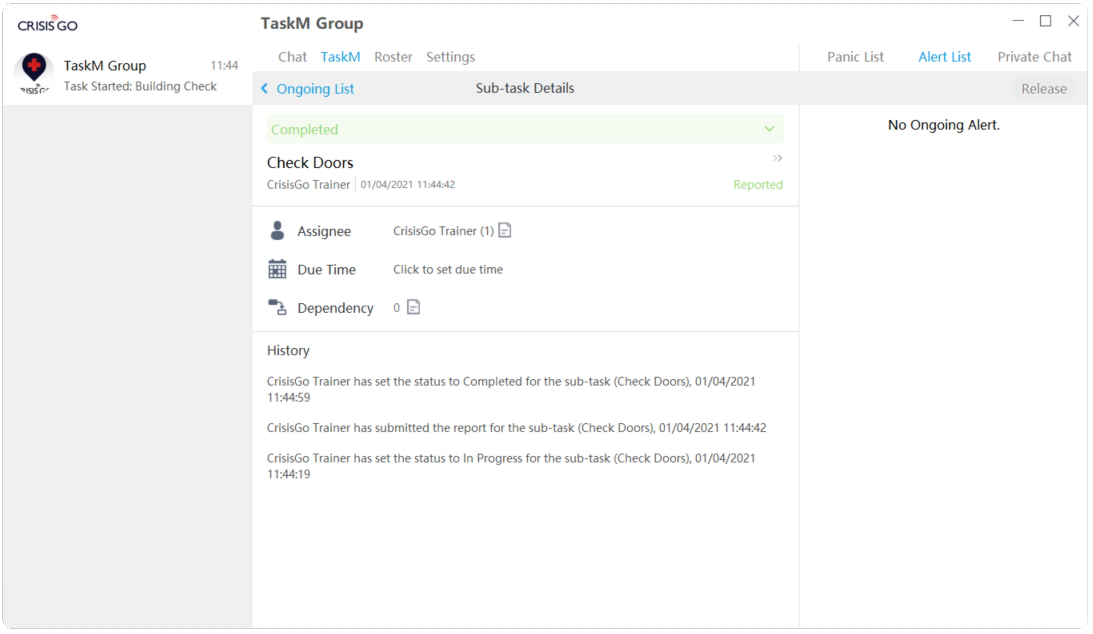The image size is (1093, 634).
Task: Maximize the CrisisGo window
Action: pyautogui.click(x=1046, y=21)
